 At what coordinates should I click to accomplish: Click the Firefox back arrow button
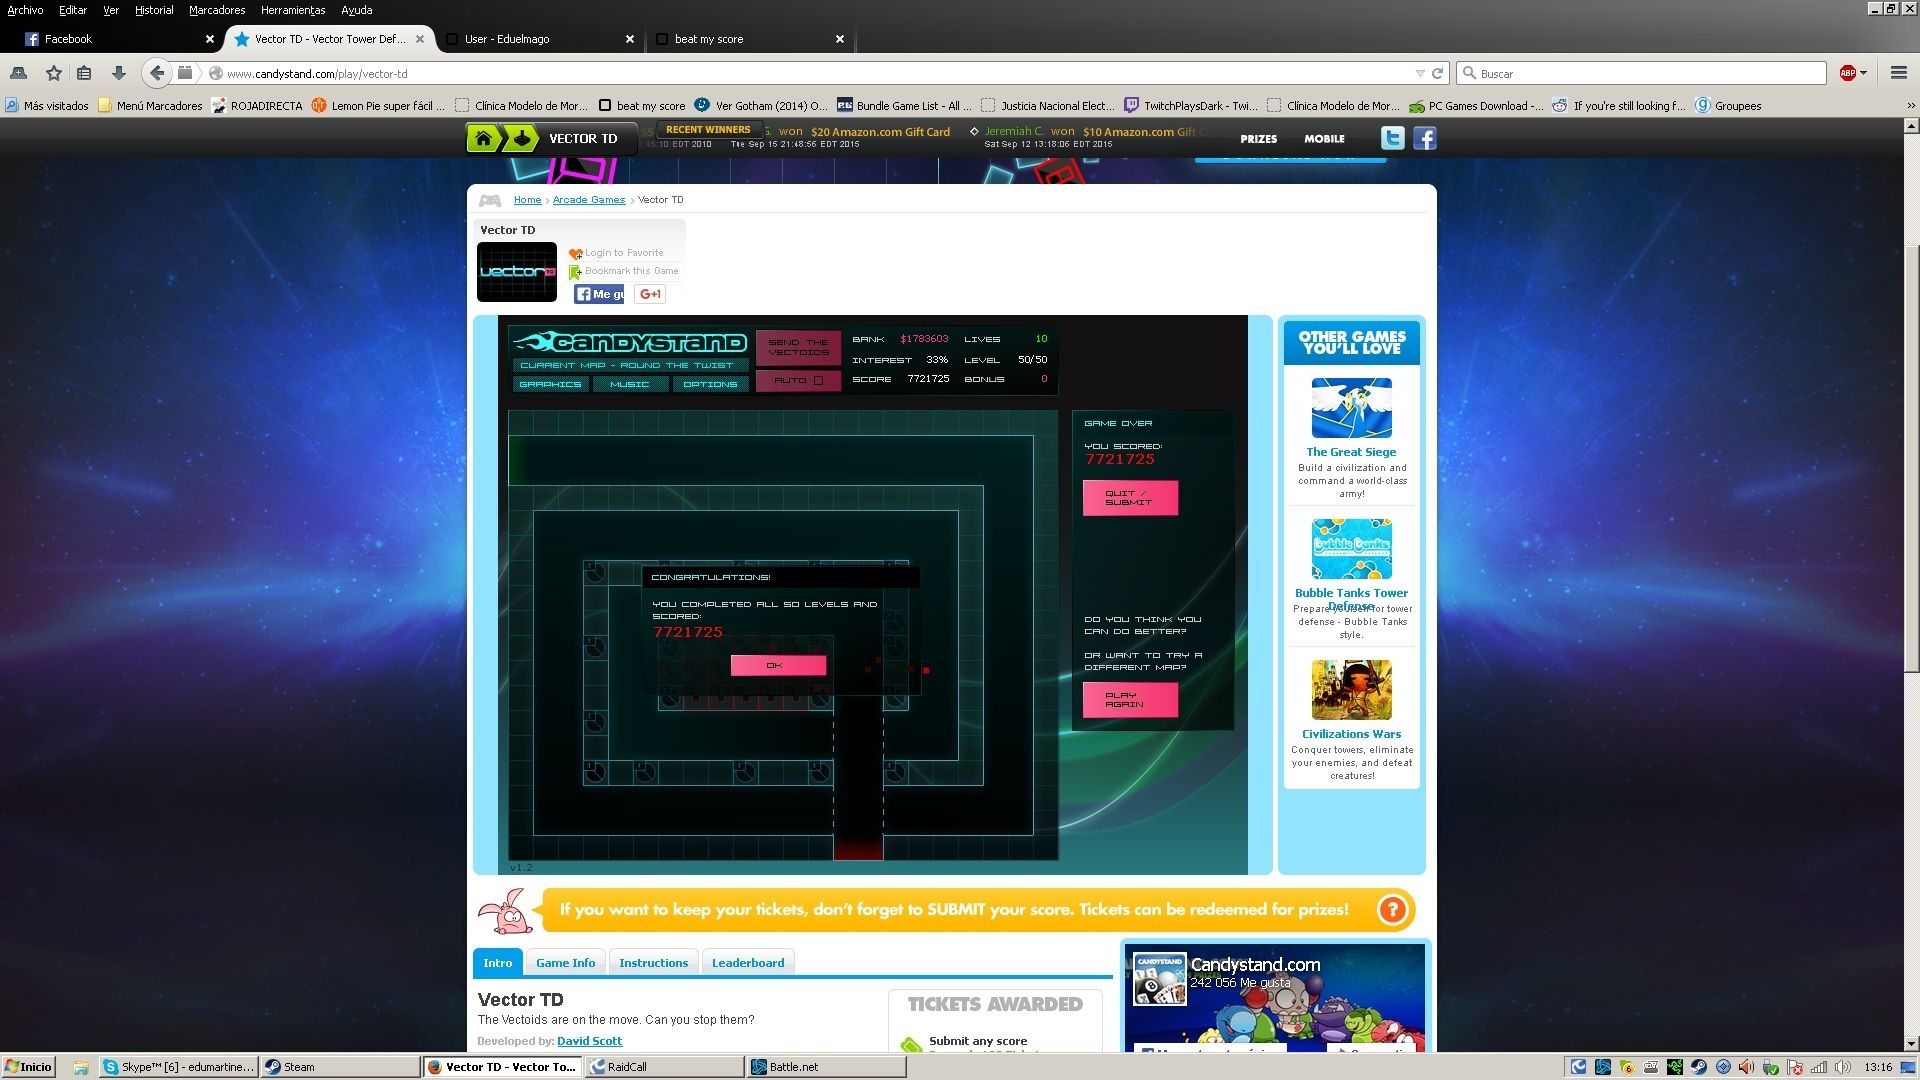[x=157, y=73]
